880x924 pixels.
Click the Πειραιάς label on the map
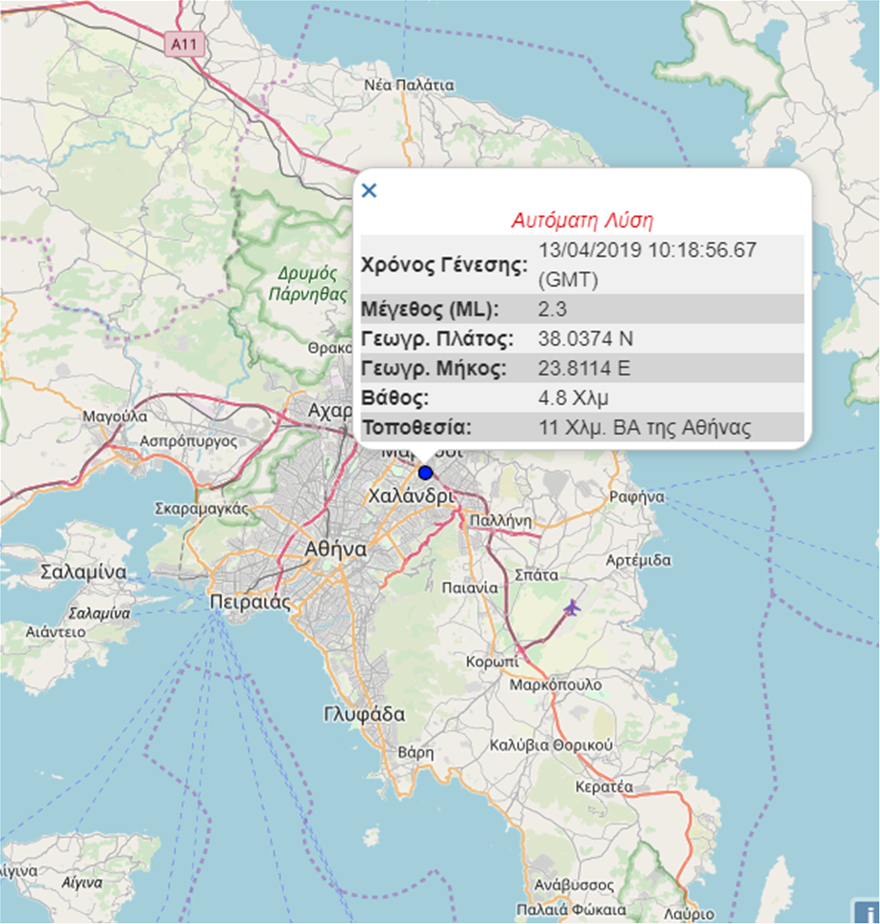(249, 602)
